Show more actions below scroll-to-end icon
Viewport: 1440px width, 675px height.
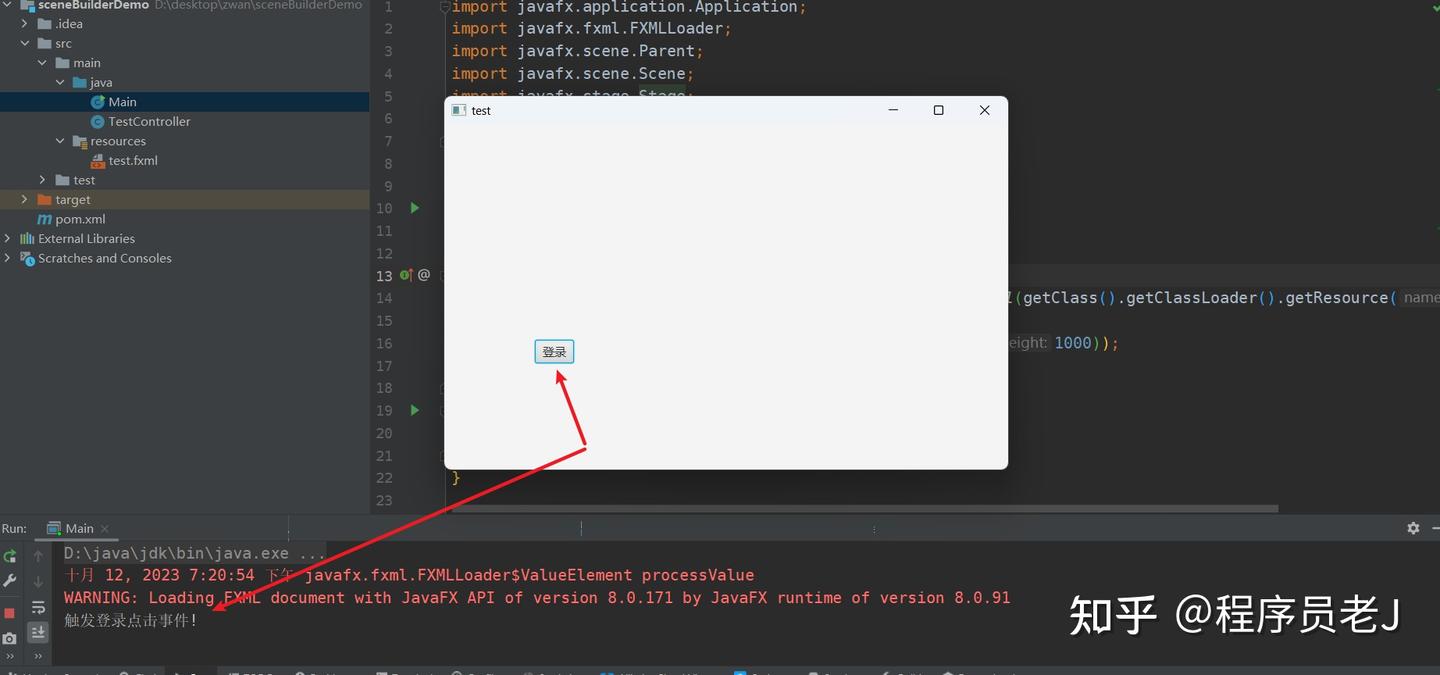point(38,657)
